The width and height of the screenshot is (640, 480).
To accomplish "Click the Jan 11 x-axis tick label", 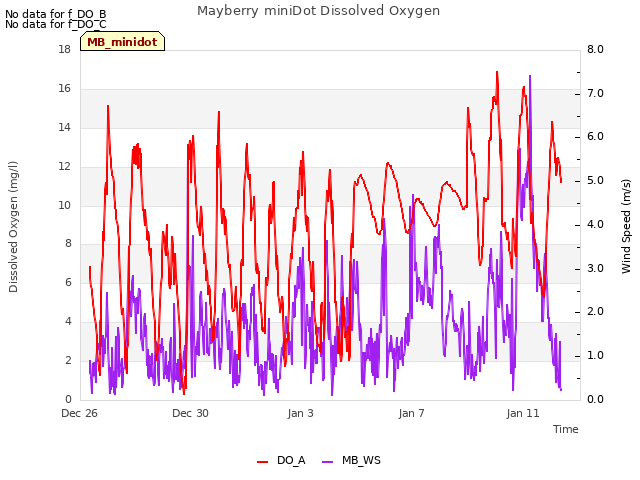I will [523, 413].
